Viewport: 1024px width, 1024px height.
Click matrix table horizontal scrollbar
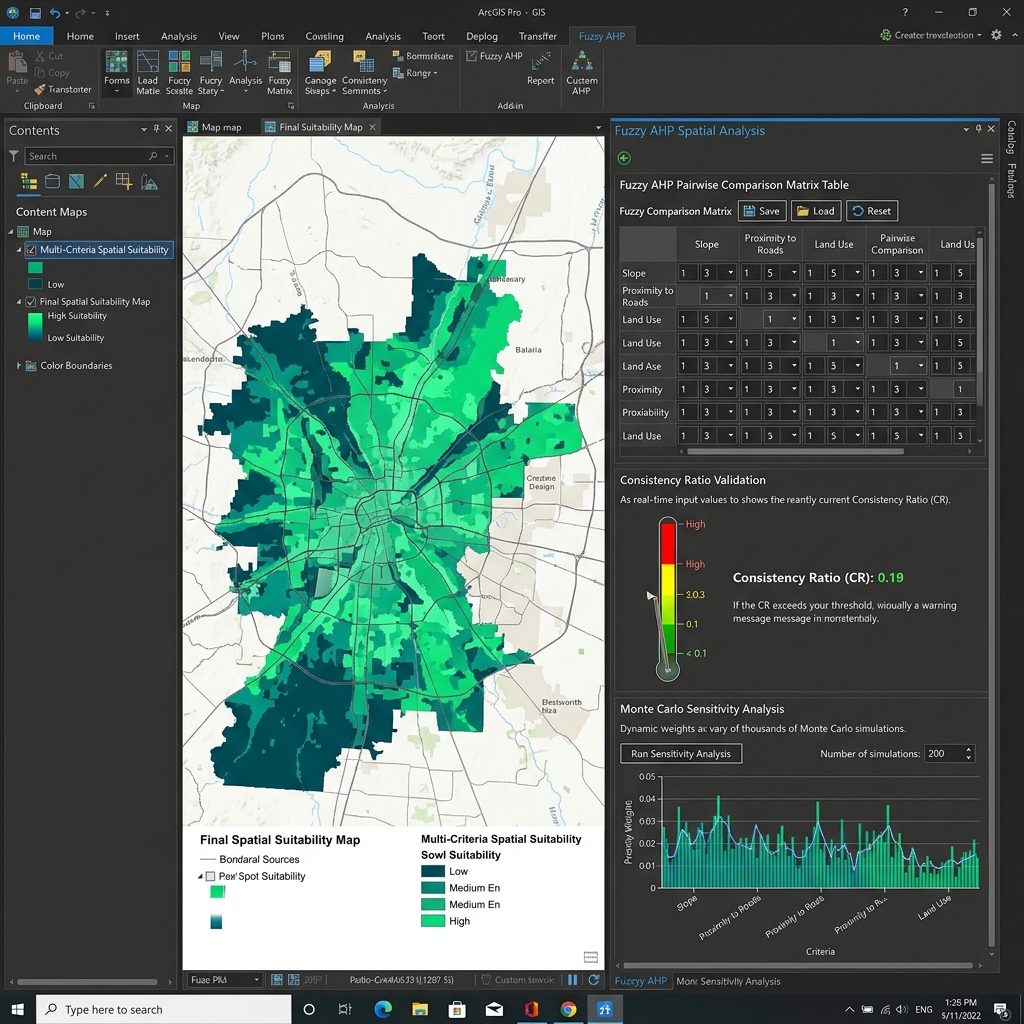click(795, 451)
